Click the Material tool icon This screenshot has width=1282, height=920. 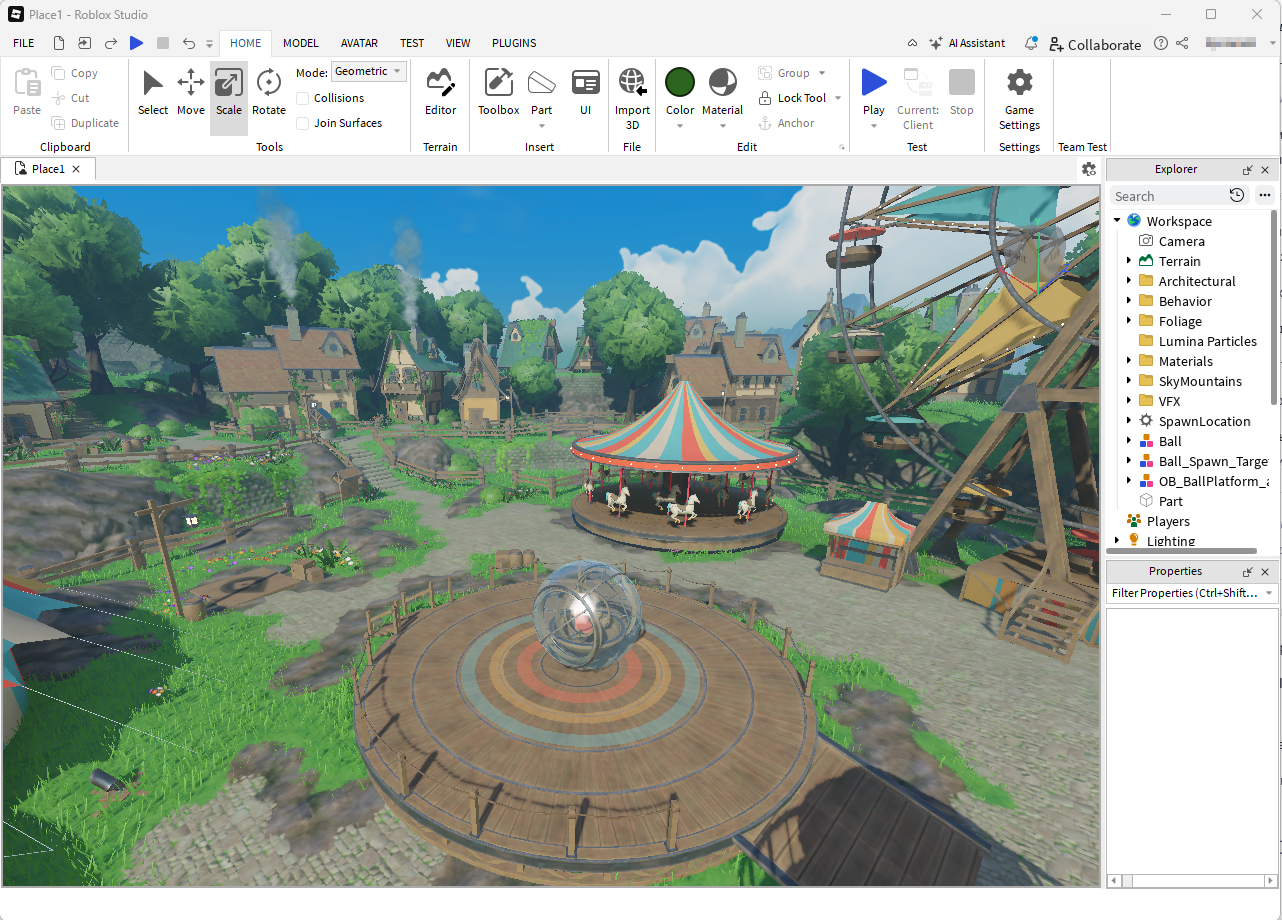(x=722, y=83)
